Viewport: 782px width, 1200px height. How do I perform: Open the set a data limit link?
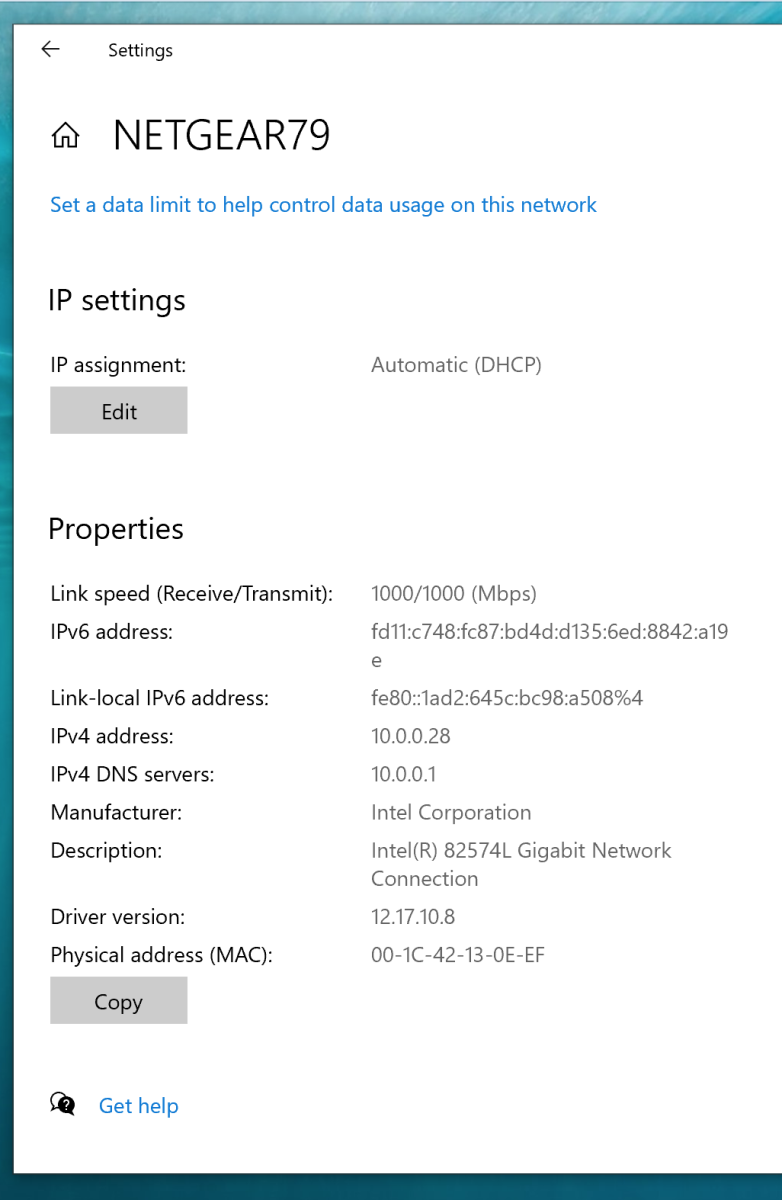coord(323,205)
